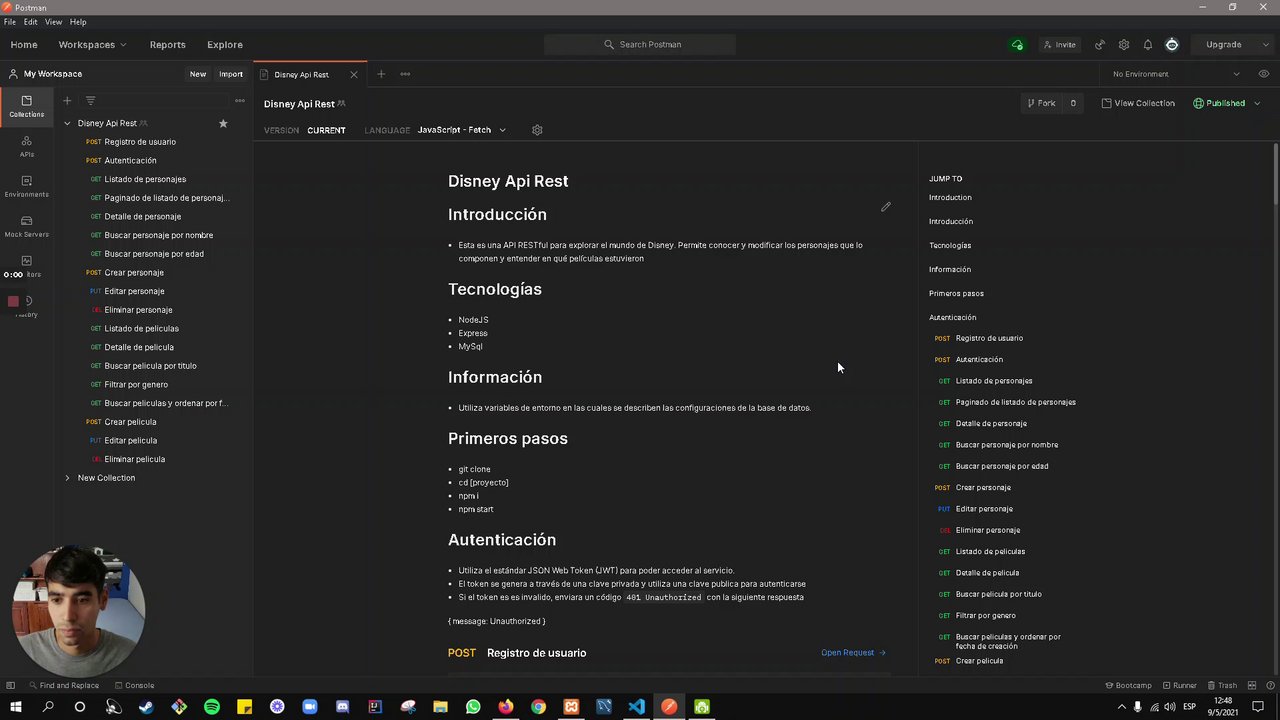Open Trash in status bar
Image resolution: width=1280 pixels, height=720 pixels.
1222,685
